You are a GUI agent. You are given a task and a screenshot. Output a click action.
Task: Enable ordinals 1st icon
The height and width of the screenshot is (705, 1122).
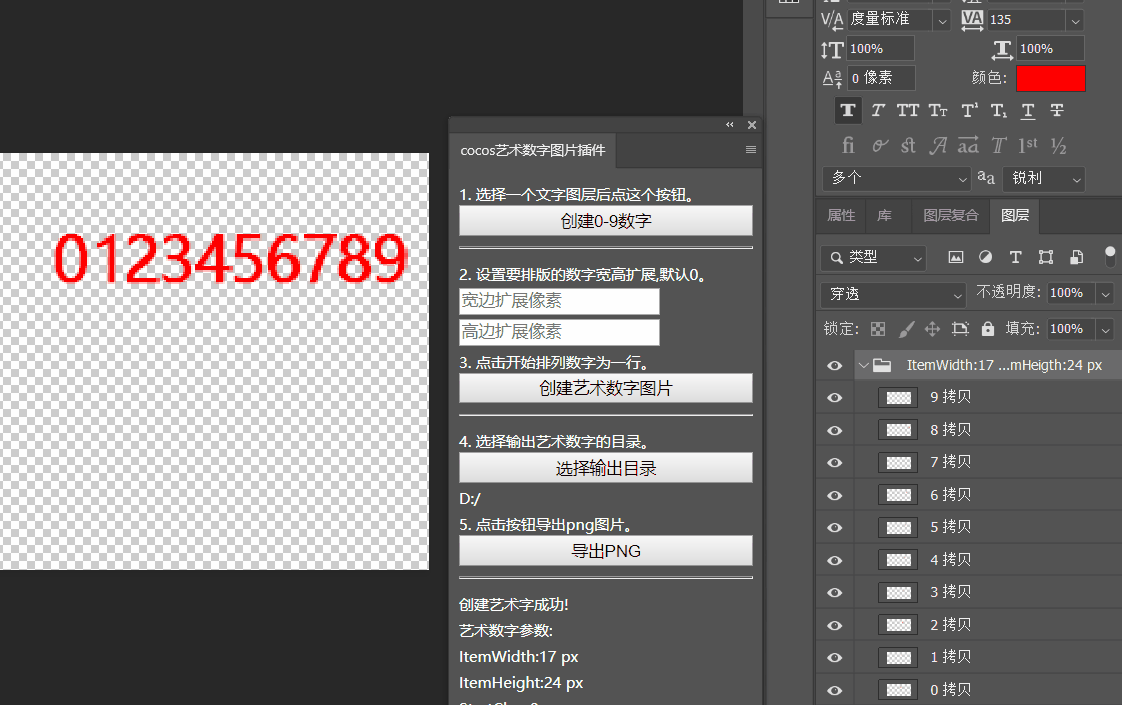pos(1028,145)
